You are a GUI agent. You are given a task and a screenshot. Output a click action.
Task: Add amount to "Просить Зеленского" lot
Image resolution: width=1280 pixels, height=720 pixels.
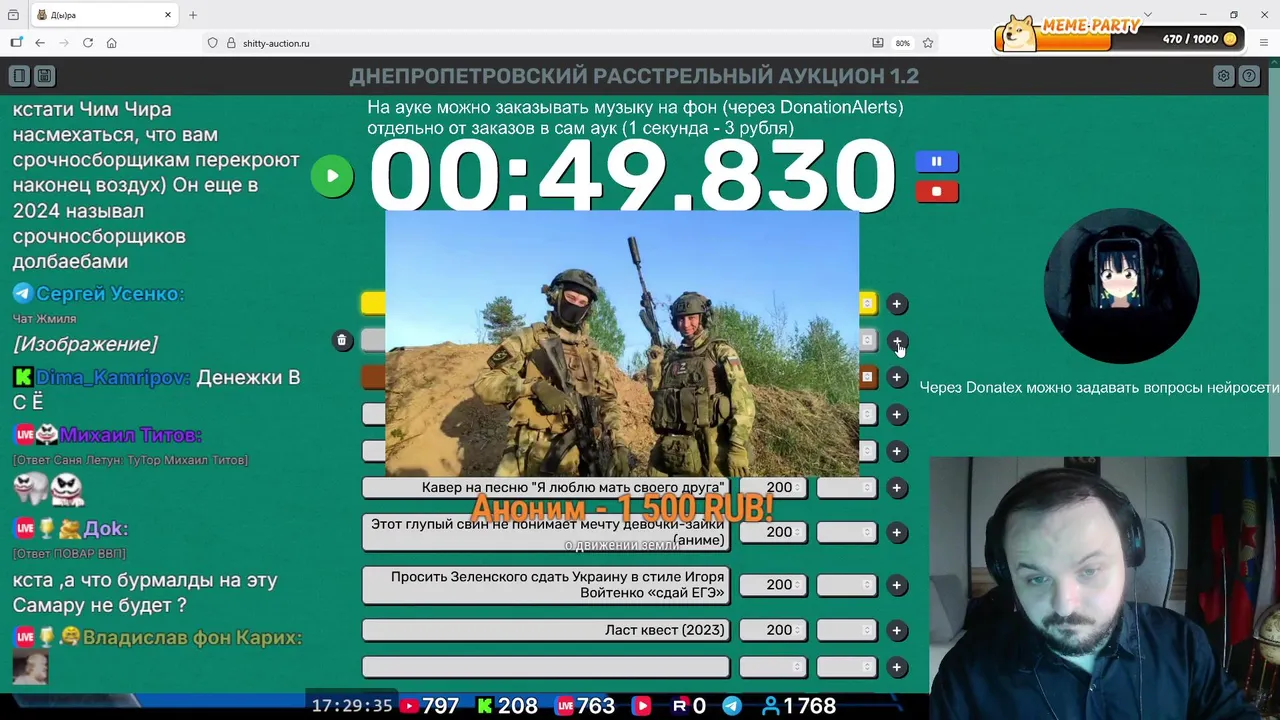pos(897,585)
